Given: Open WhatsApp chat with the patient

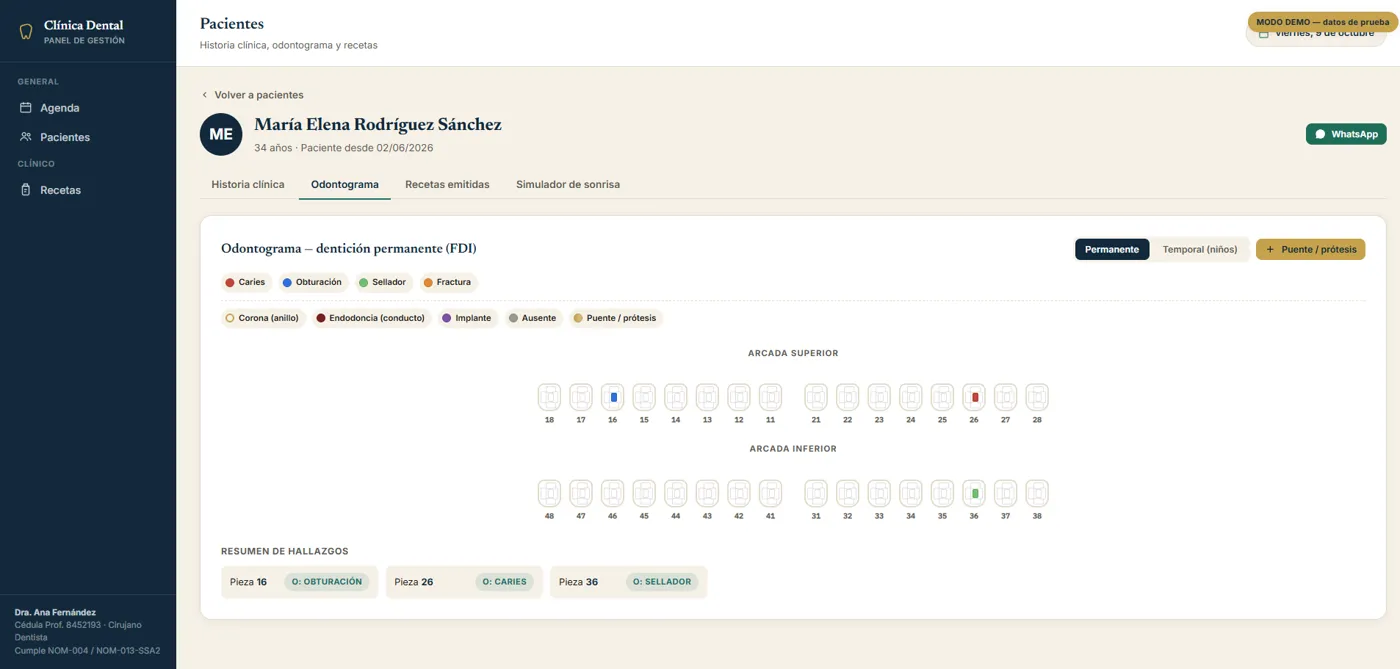Looking at the screenshot, I should (1346, 134).
